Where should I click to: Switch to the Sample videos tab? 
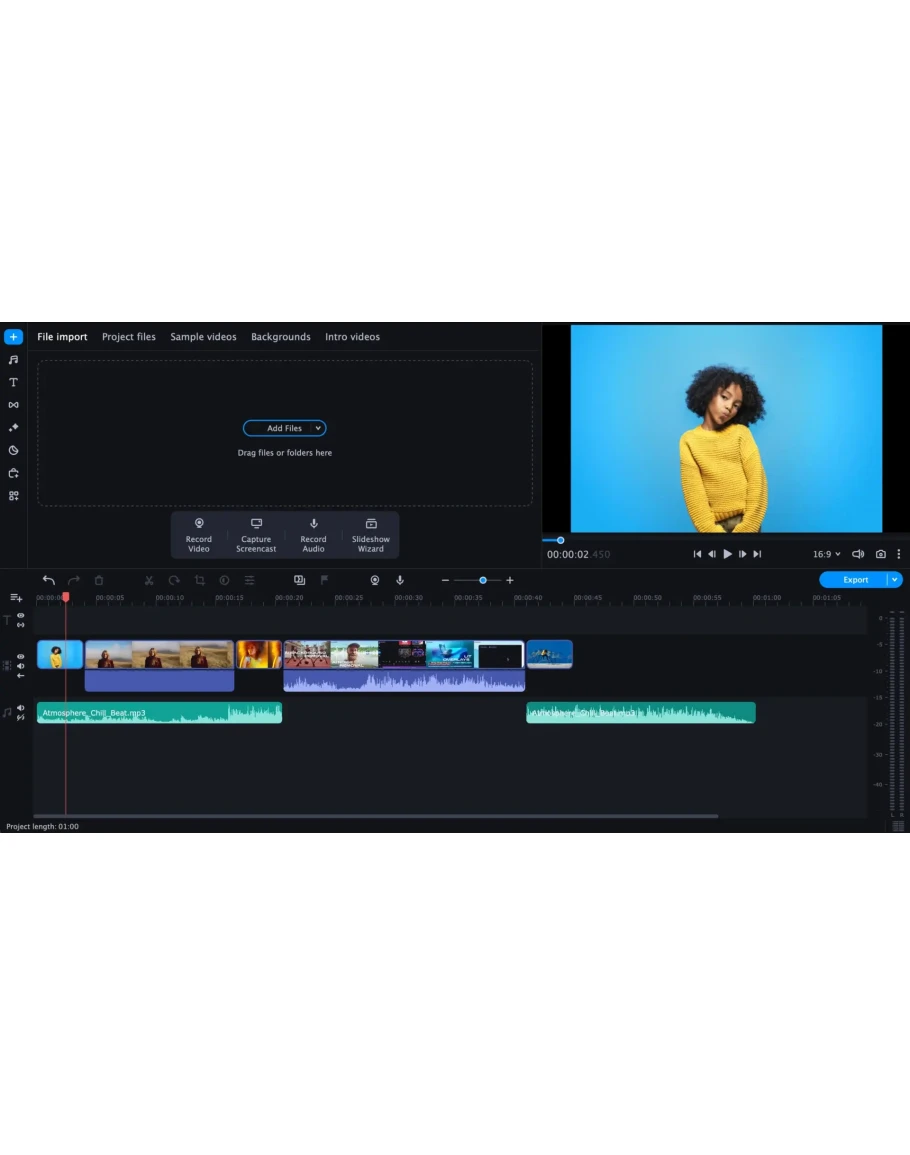tap(203, 337)
